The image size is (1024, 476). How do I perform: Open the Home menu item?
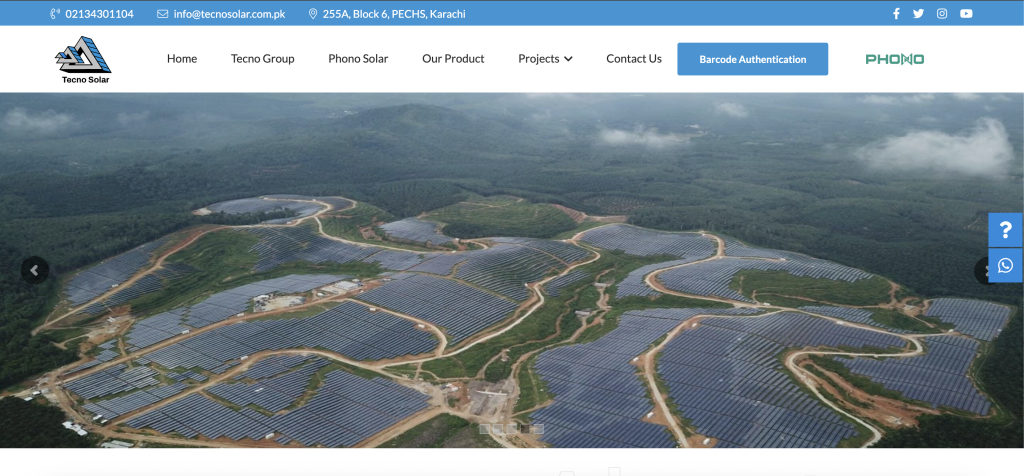point(182,59)
